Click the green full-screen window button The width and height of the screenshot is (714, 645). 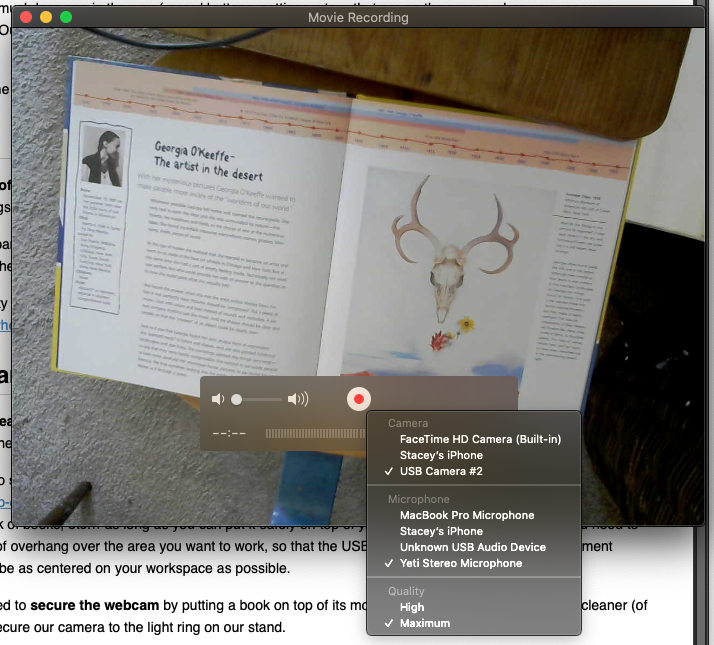pos(66,17)
